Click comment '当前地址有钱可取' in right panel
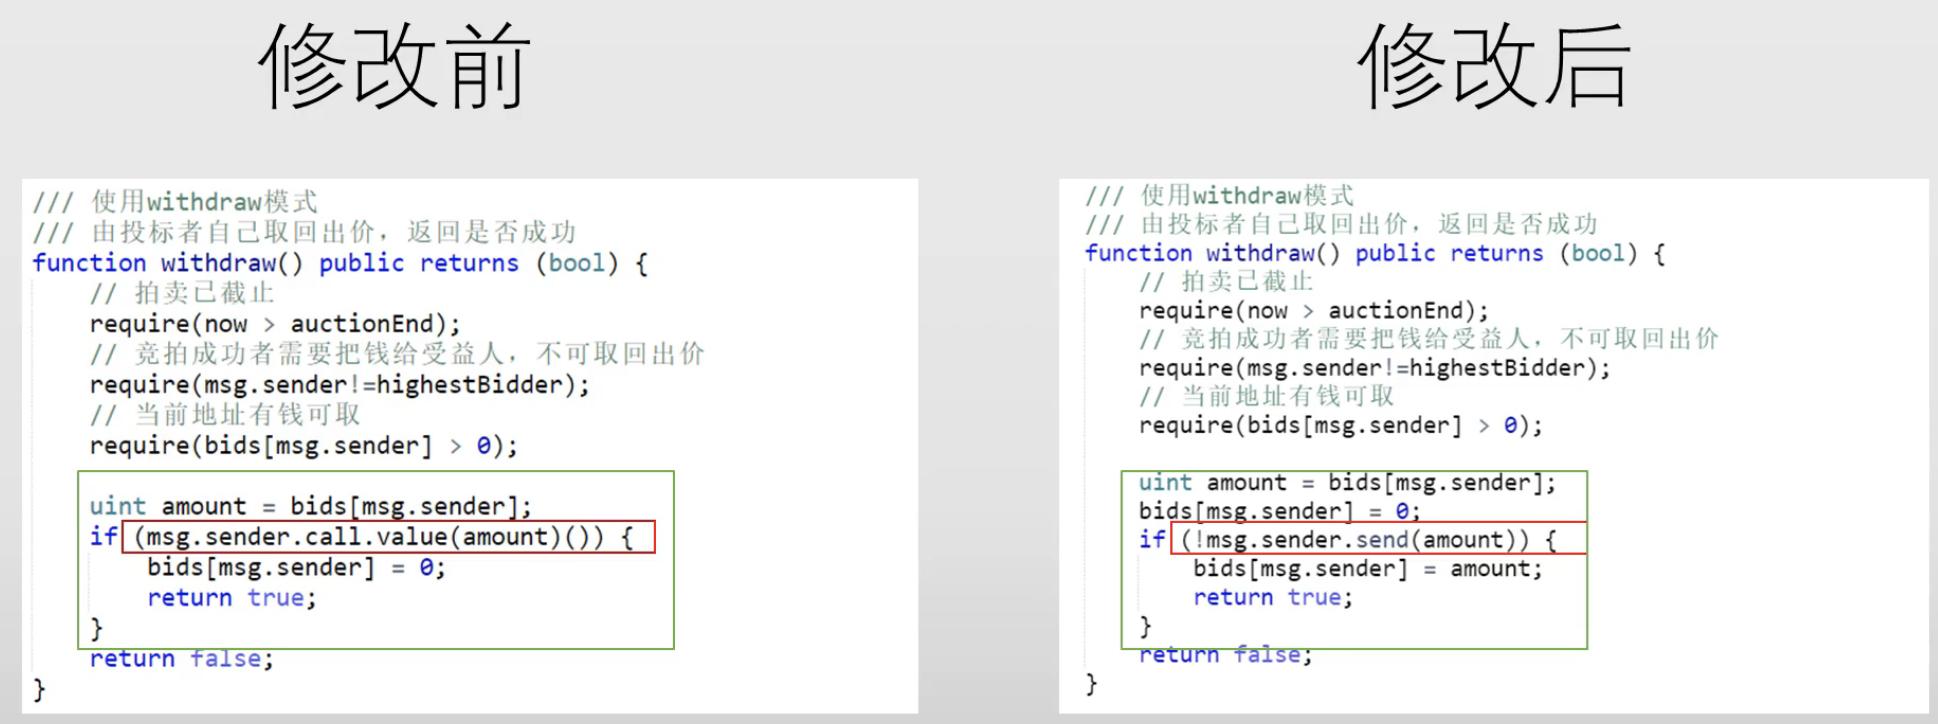The height and width of the screenshot is (724, 1938). click(x=1287, y=397)
